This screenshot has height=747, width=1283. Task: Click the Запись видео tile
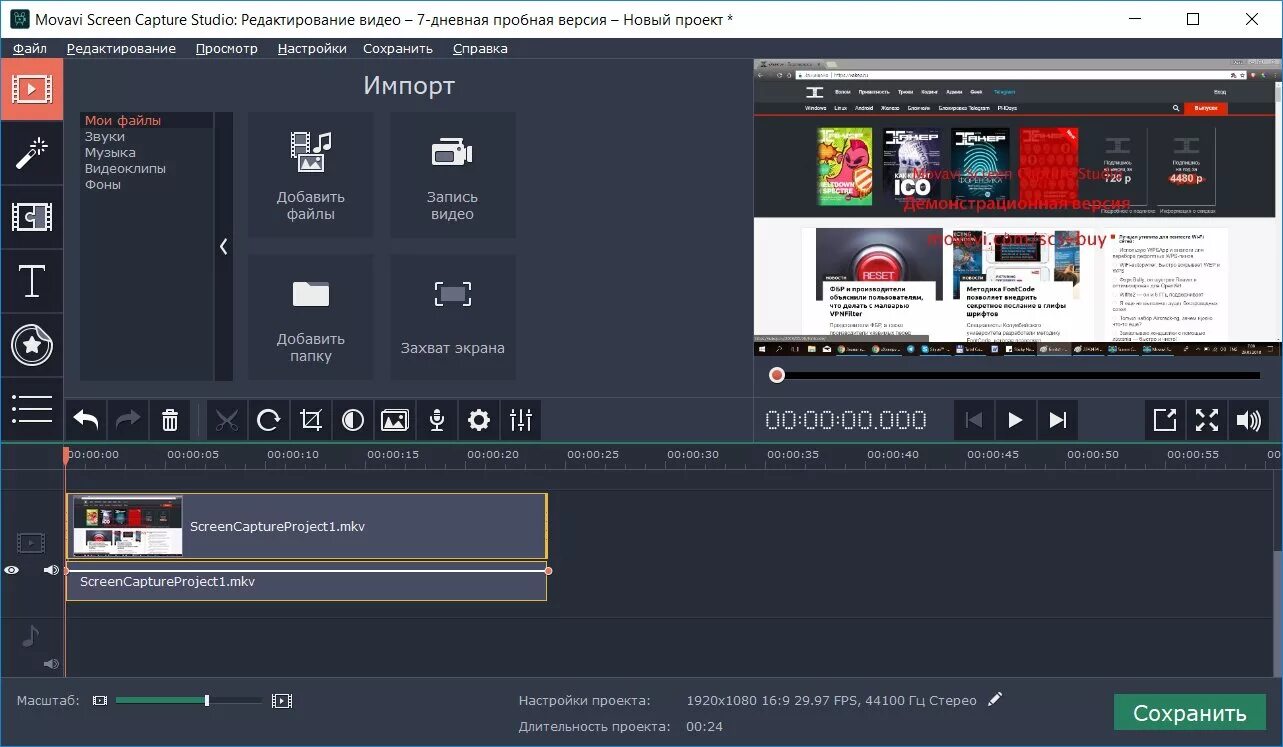(453, 175)
